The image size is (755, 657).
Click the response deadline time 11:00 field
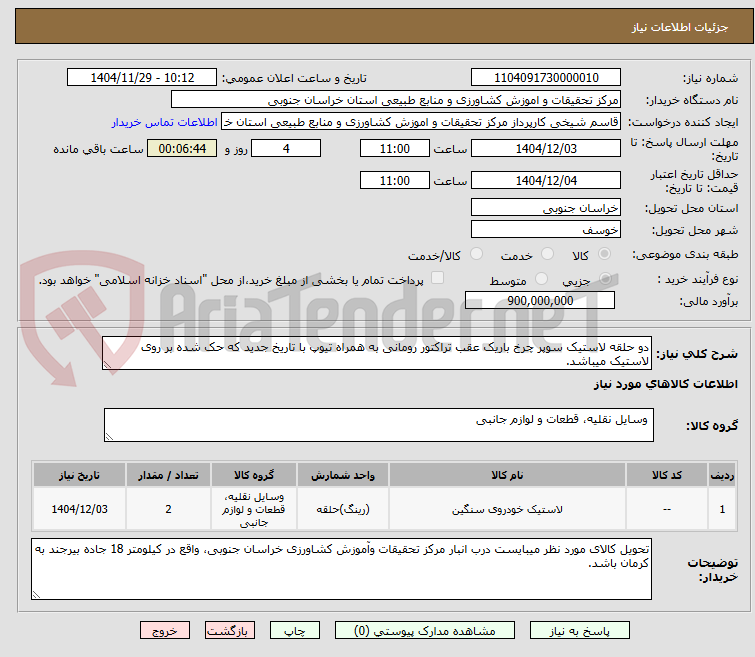395,148
